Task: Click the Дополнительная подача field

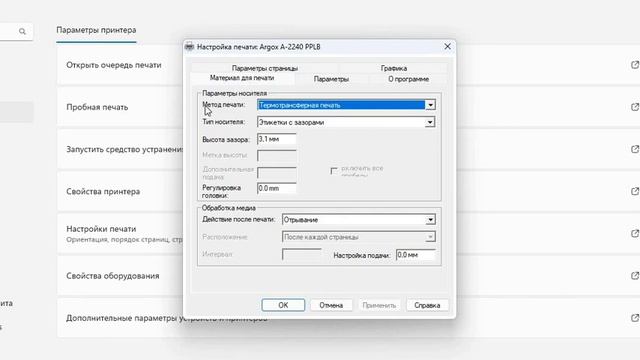Action: [277, 173]
